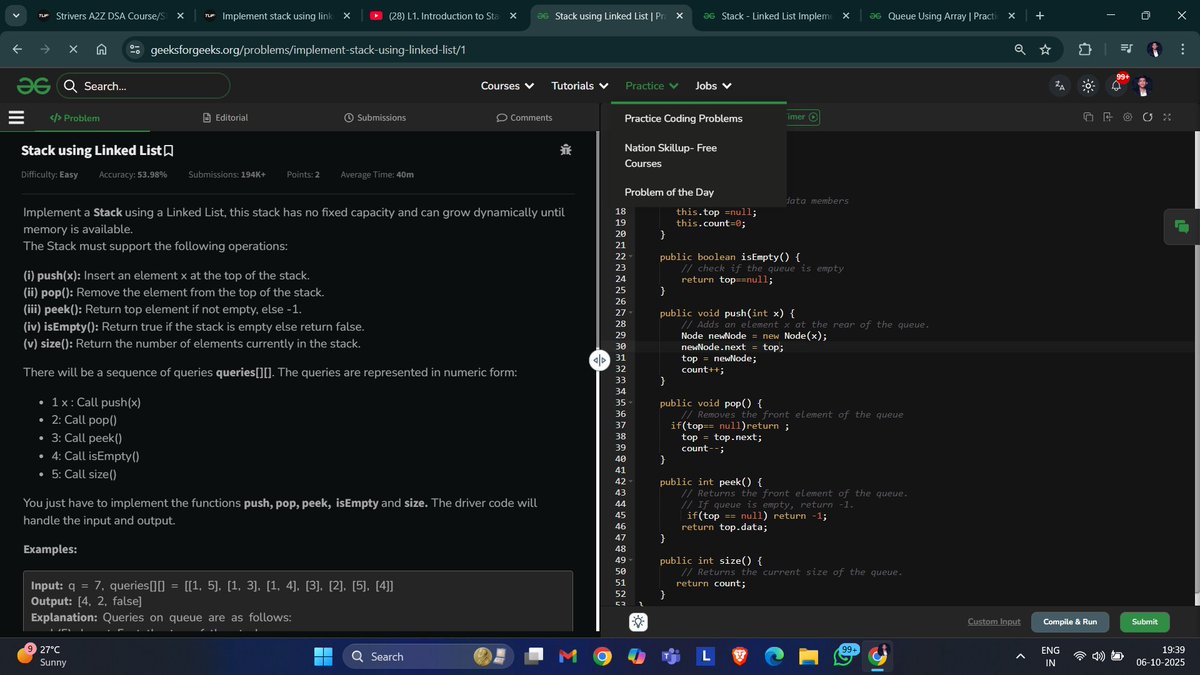
Task: Switch to the Editorial tab
Action: 225,117
